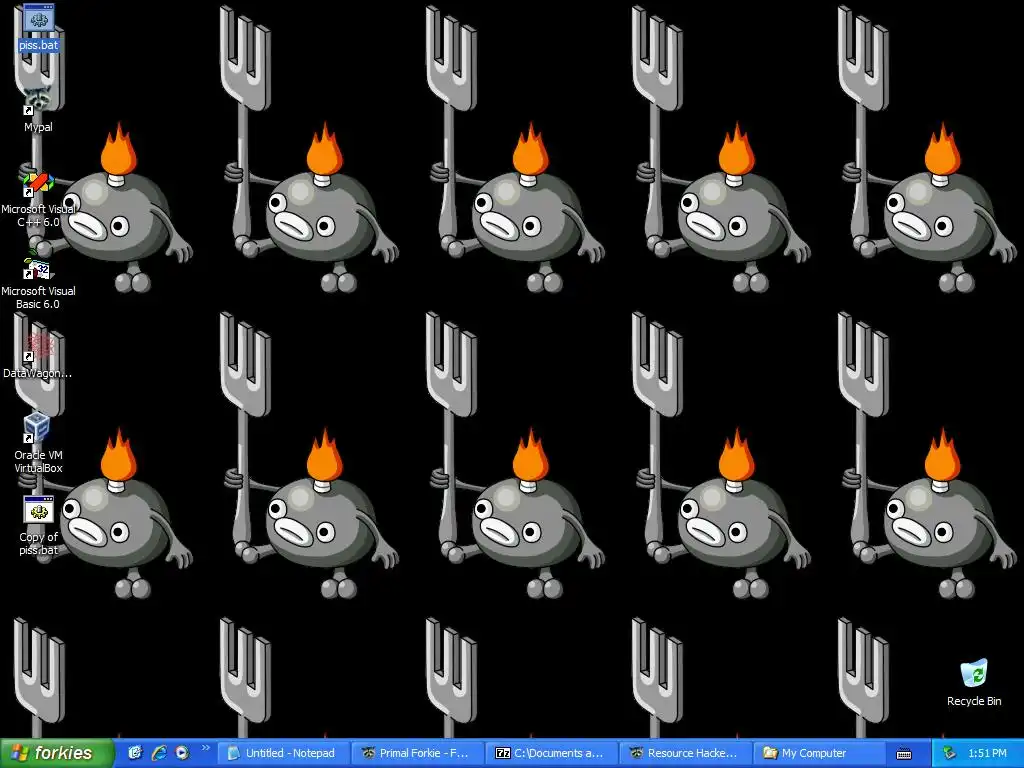Select the Oracle VM VirtualBox shortcut
Screen dimensions: 1024x768
[39, 444]
